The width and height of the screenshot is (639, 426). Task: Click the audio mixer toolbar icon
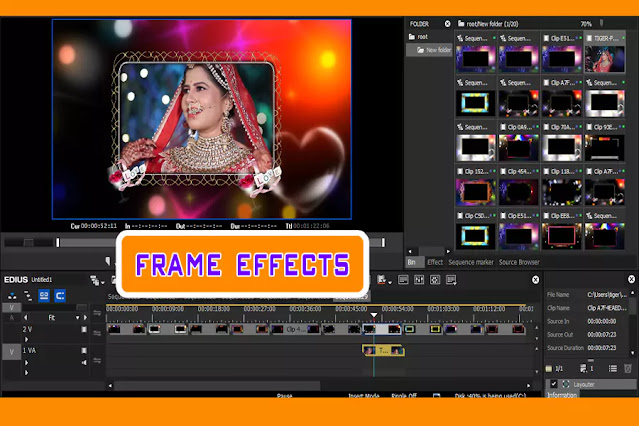point(419,280)
